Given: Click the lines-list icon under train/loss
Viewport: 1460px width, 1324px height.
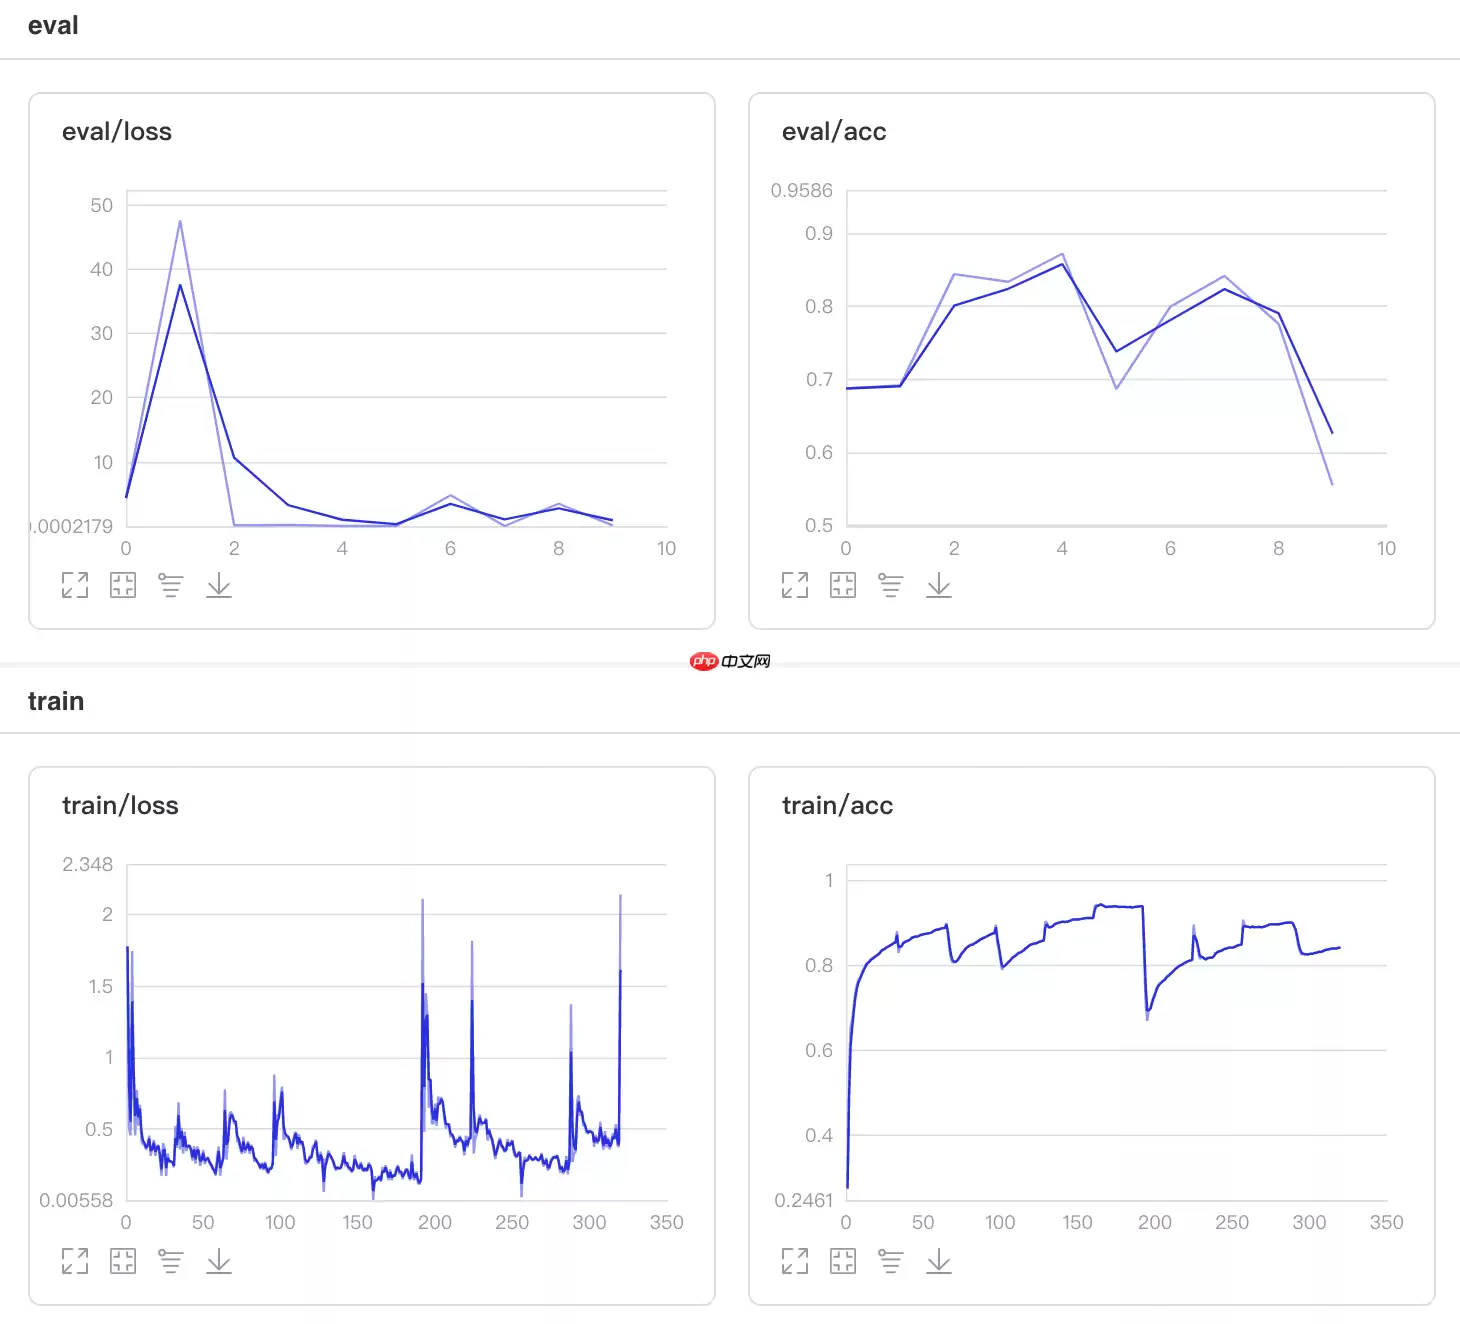Looking at the screenshot, I should 171,1261.
